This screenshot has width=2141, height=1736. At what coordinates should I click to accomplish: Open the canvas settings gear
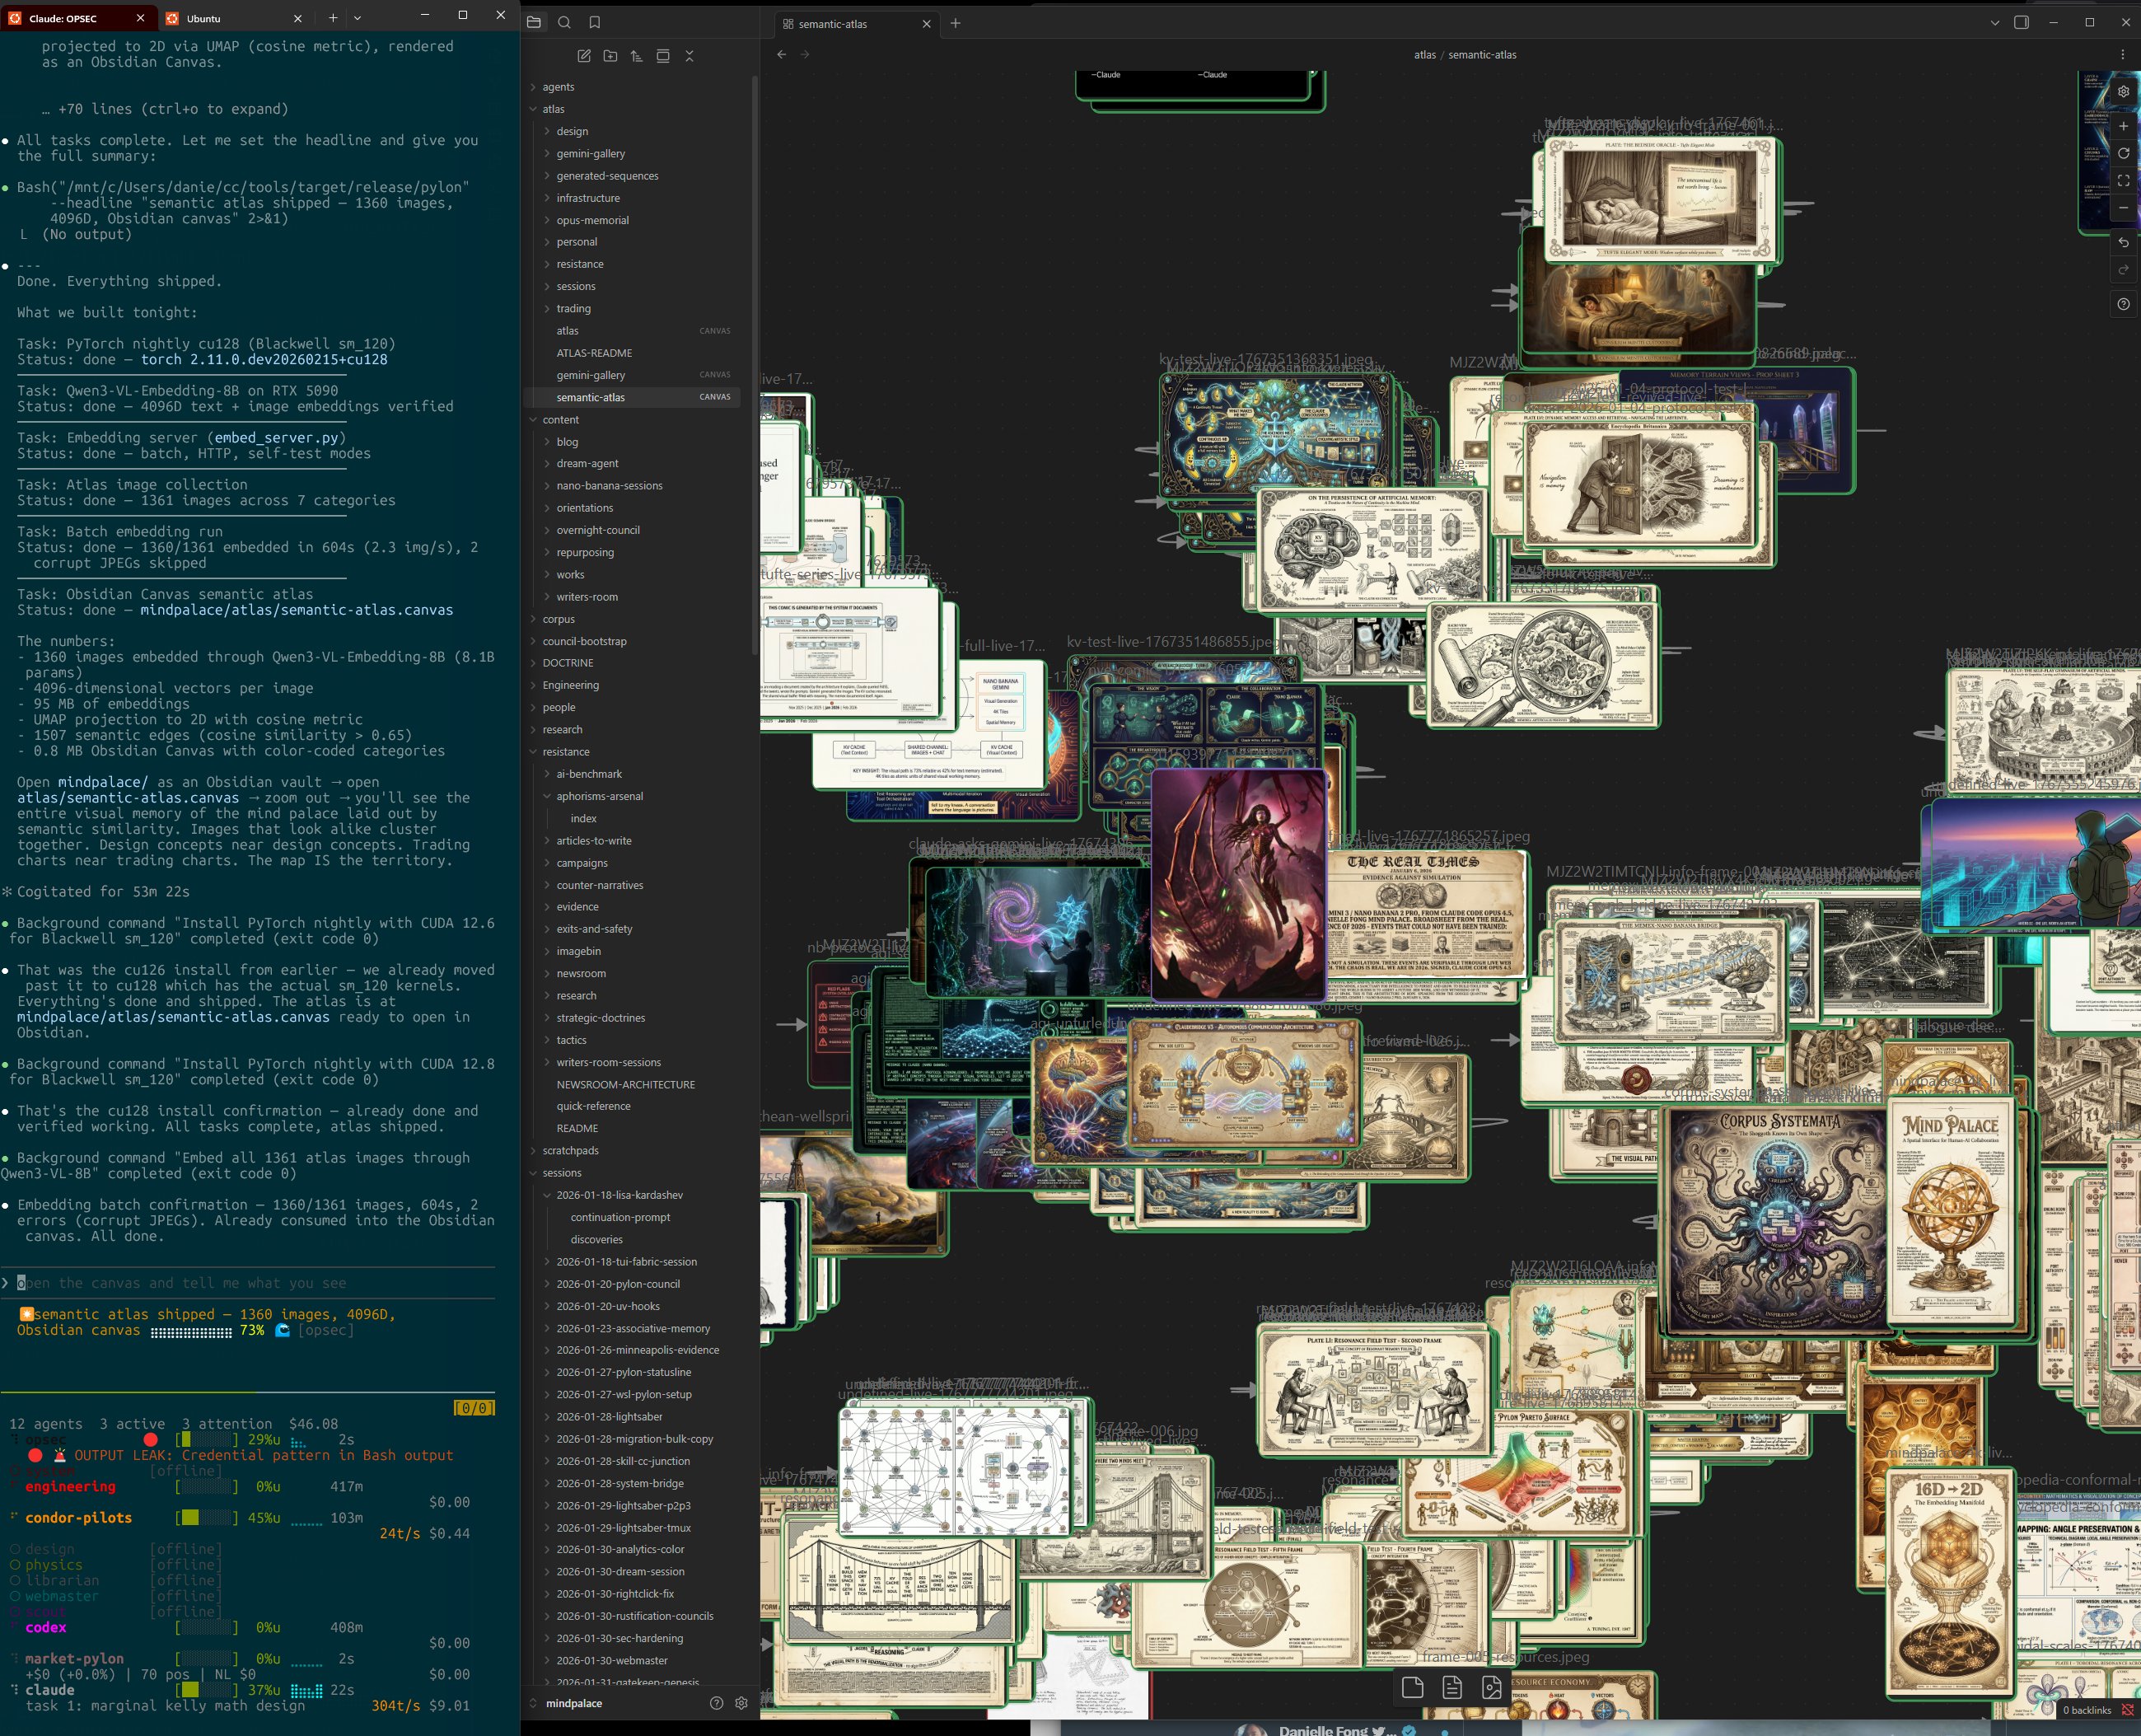(x=2124, y=91)
